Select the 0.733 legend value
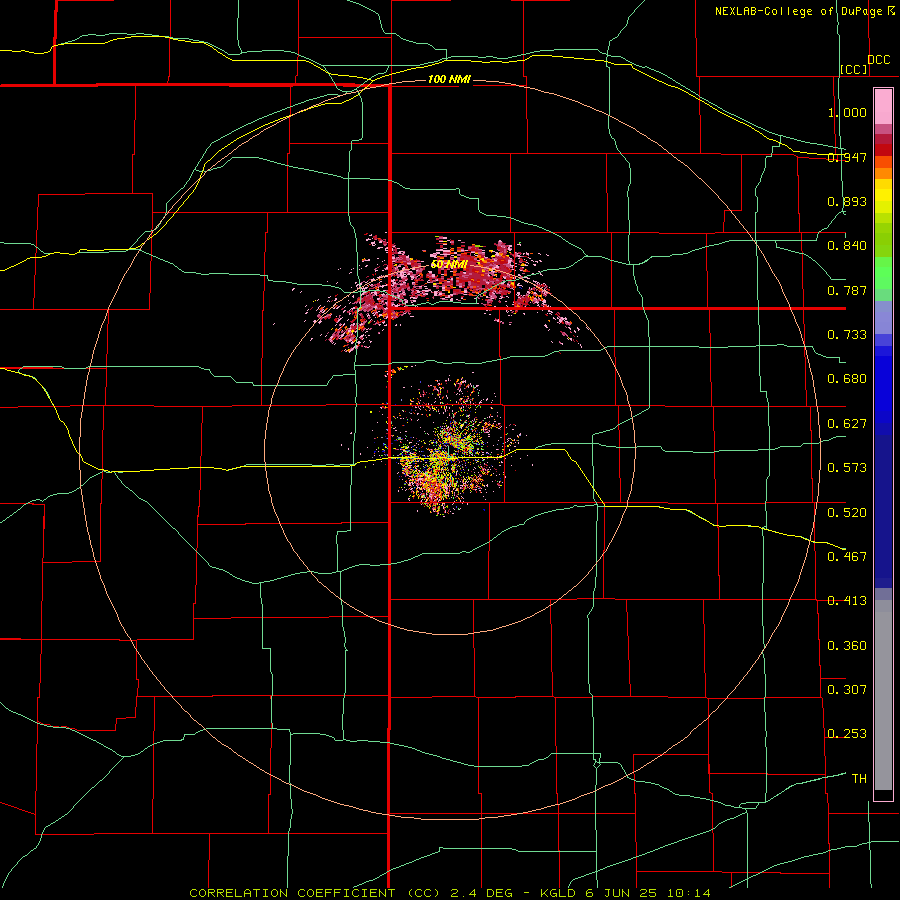The image size is (900, 900). point(847,335)
